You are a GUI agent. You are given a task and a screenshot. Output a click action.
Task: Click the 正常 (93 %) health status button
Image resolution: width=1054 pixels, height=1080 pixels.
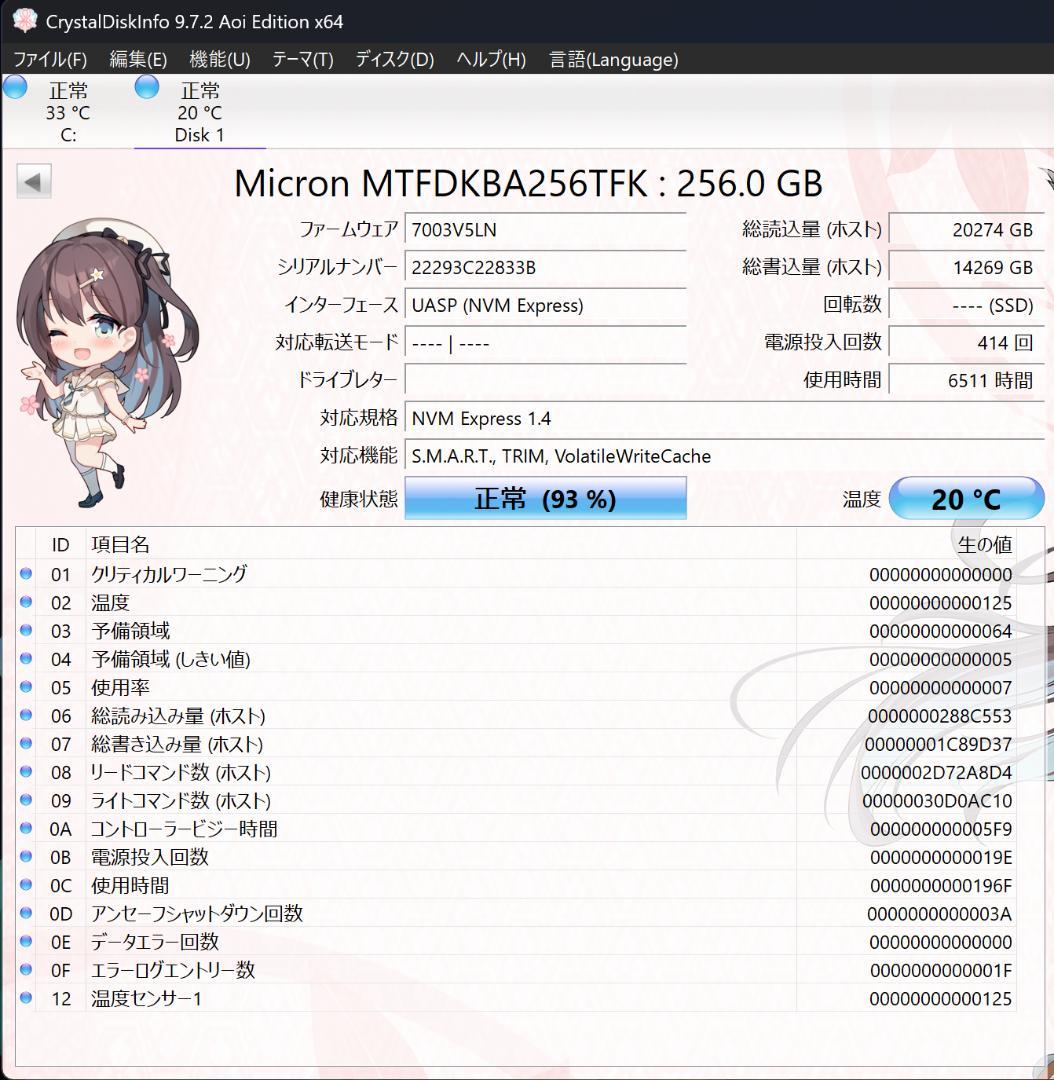(546, 498)
